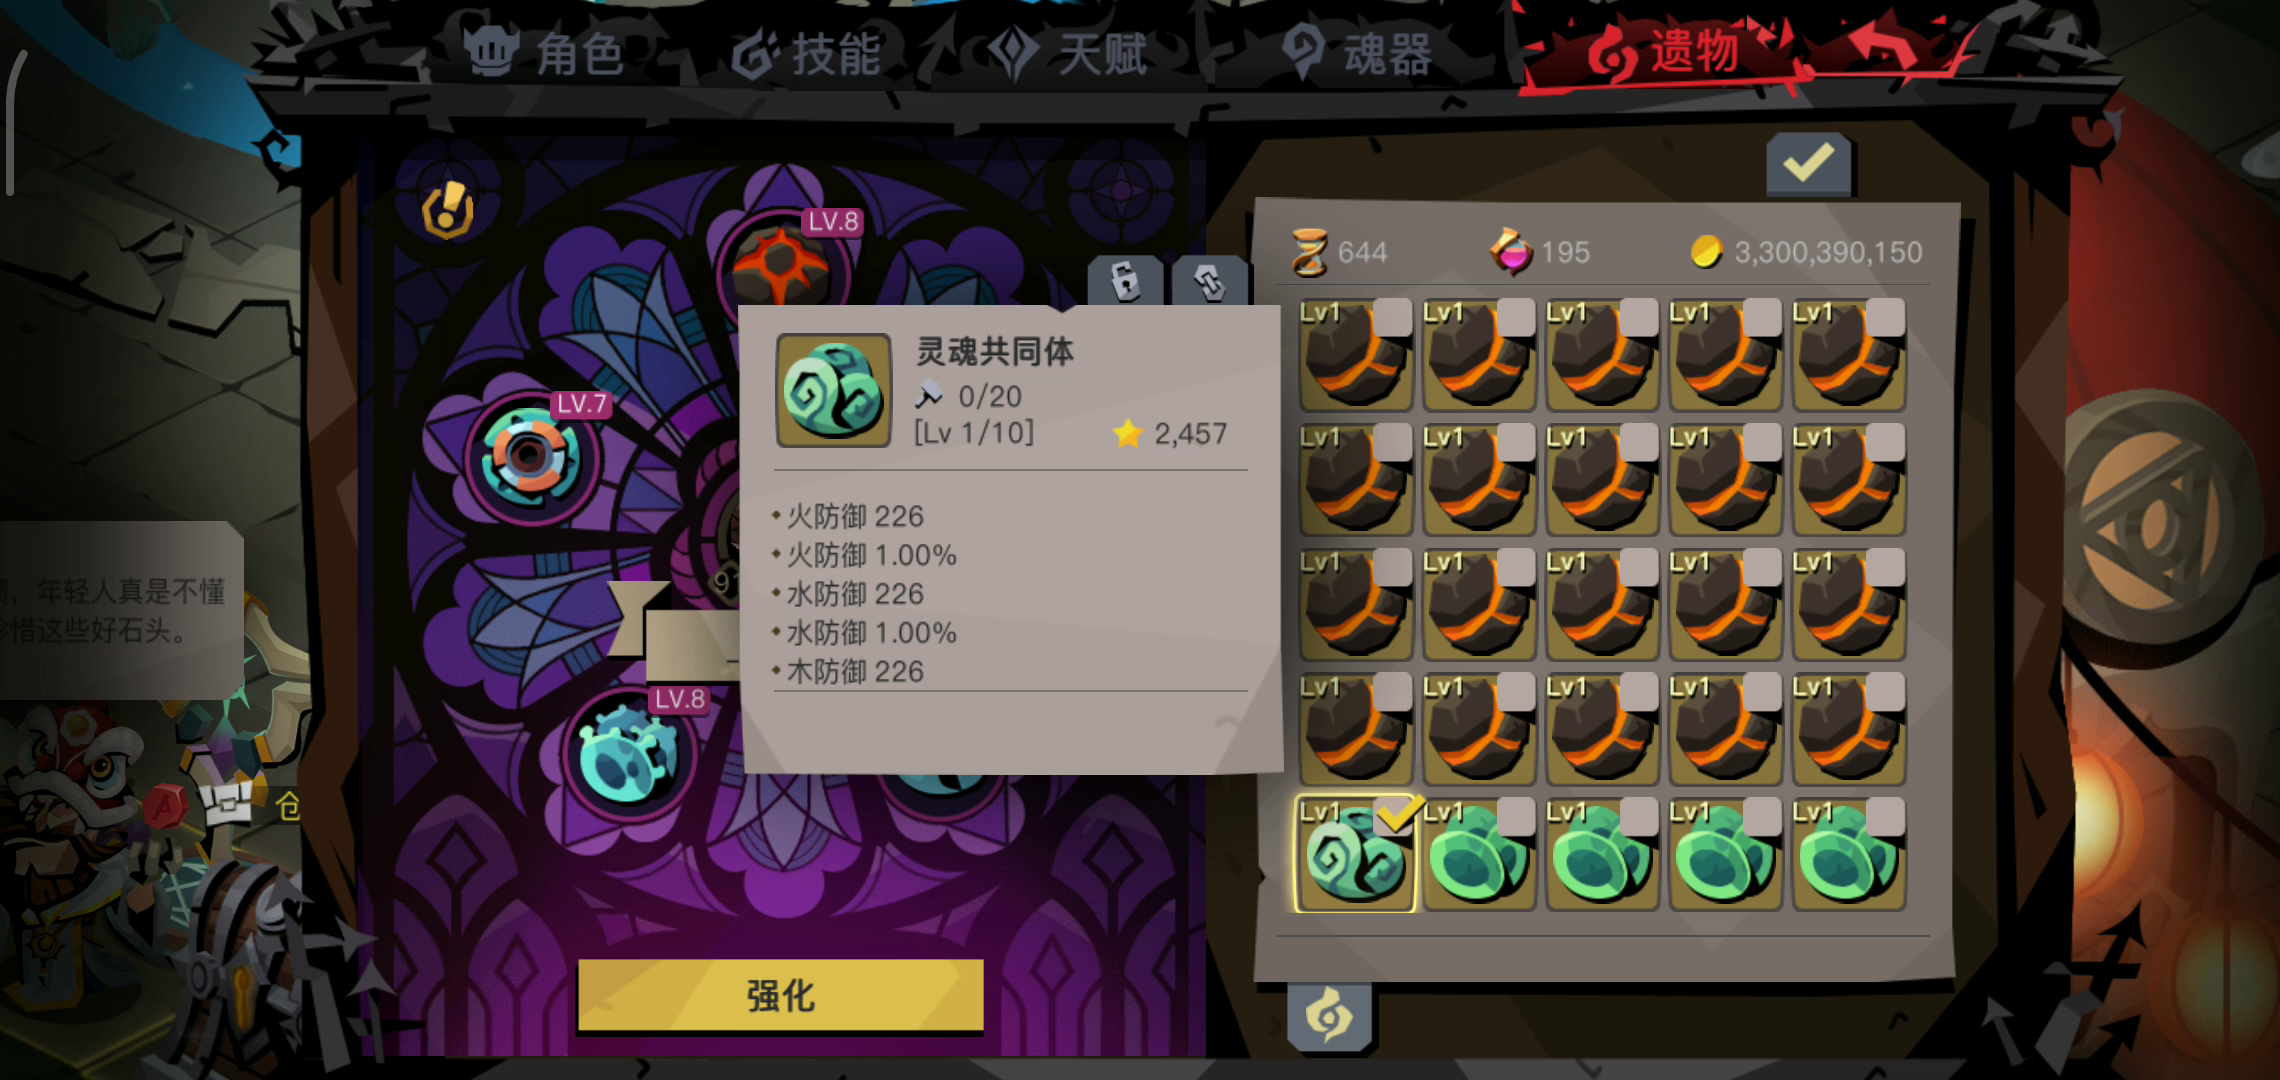Open the yellow exclamation info icon
Image resolution: width=2280 pixels, height=1080 pixels.
(447, 210)
